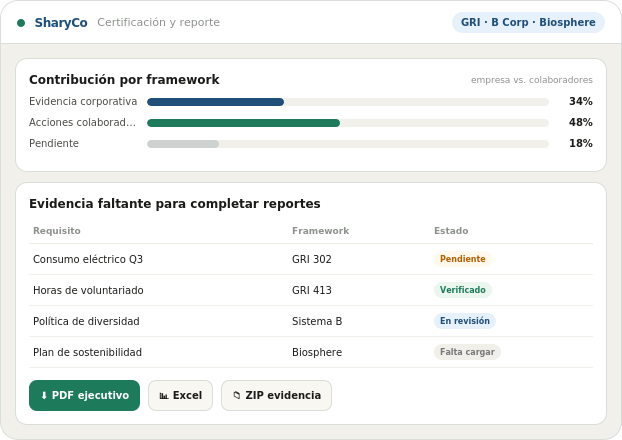Viewport: 622px width, 440px height.
Task: Click the Falta cargar status pill
Action: 467,352
